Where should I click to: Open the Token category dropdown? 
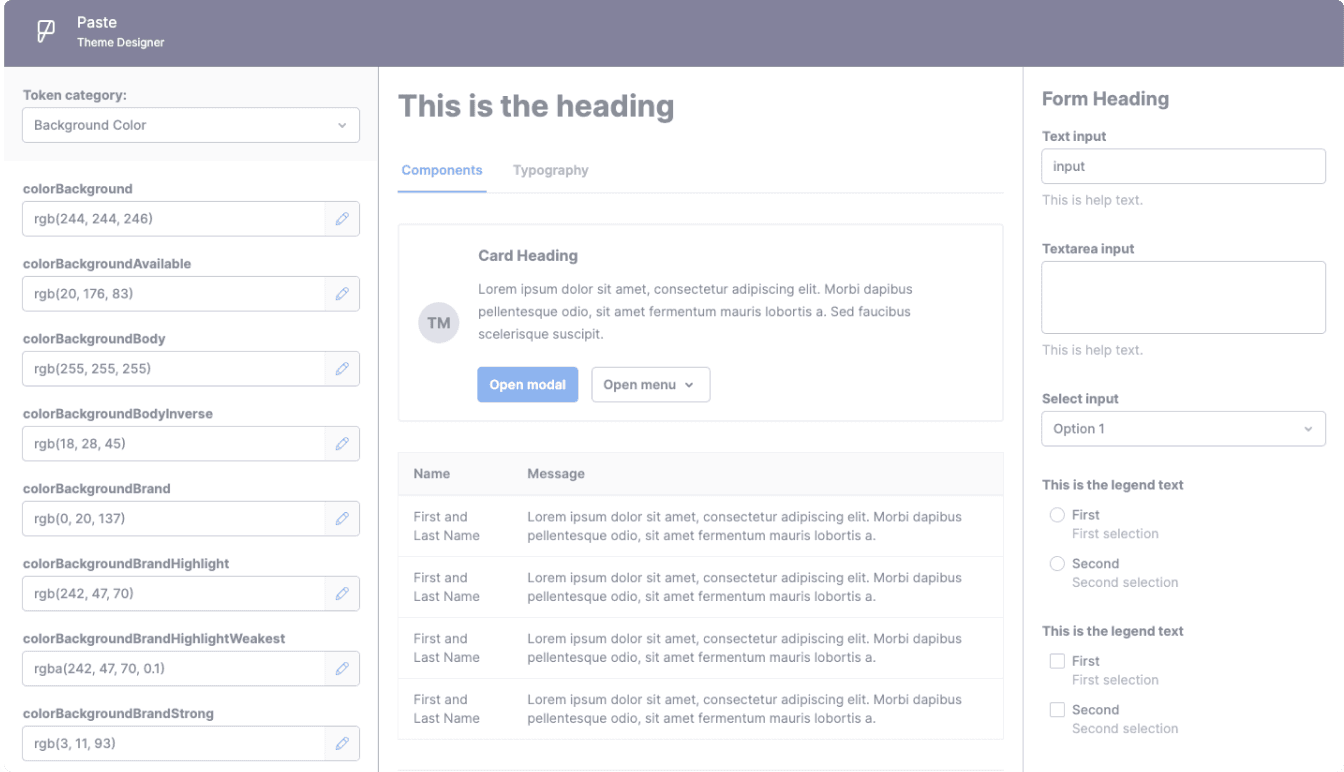coord(190,126)
